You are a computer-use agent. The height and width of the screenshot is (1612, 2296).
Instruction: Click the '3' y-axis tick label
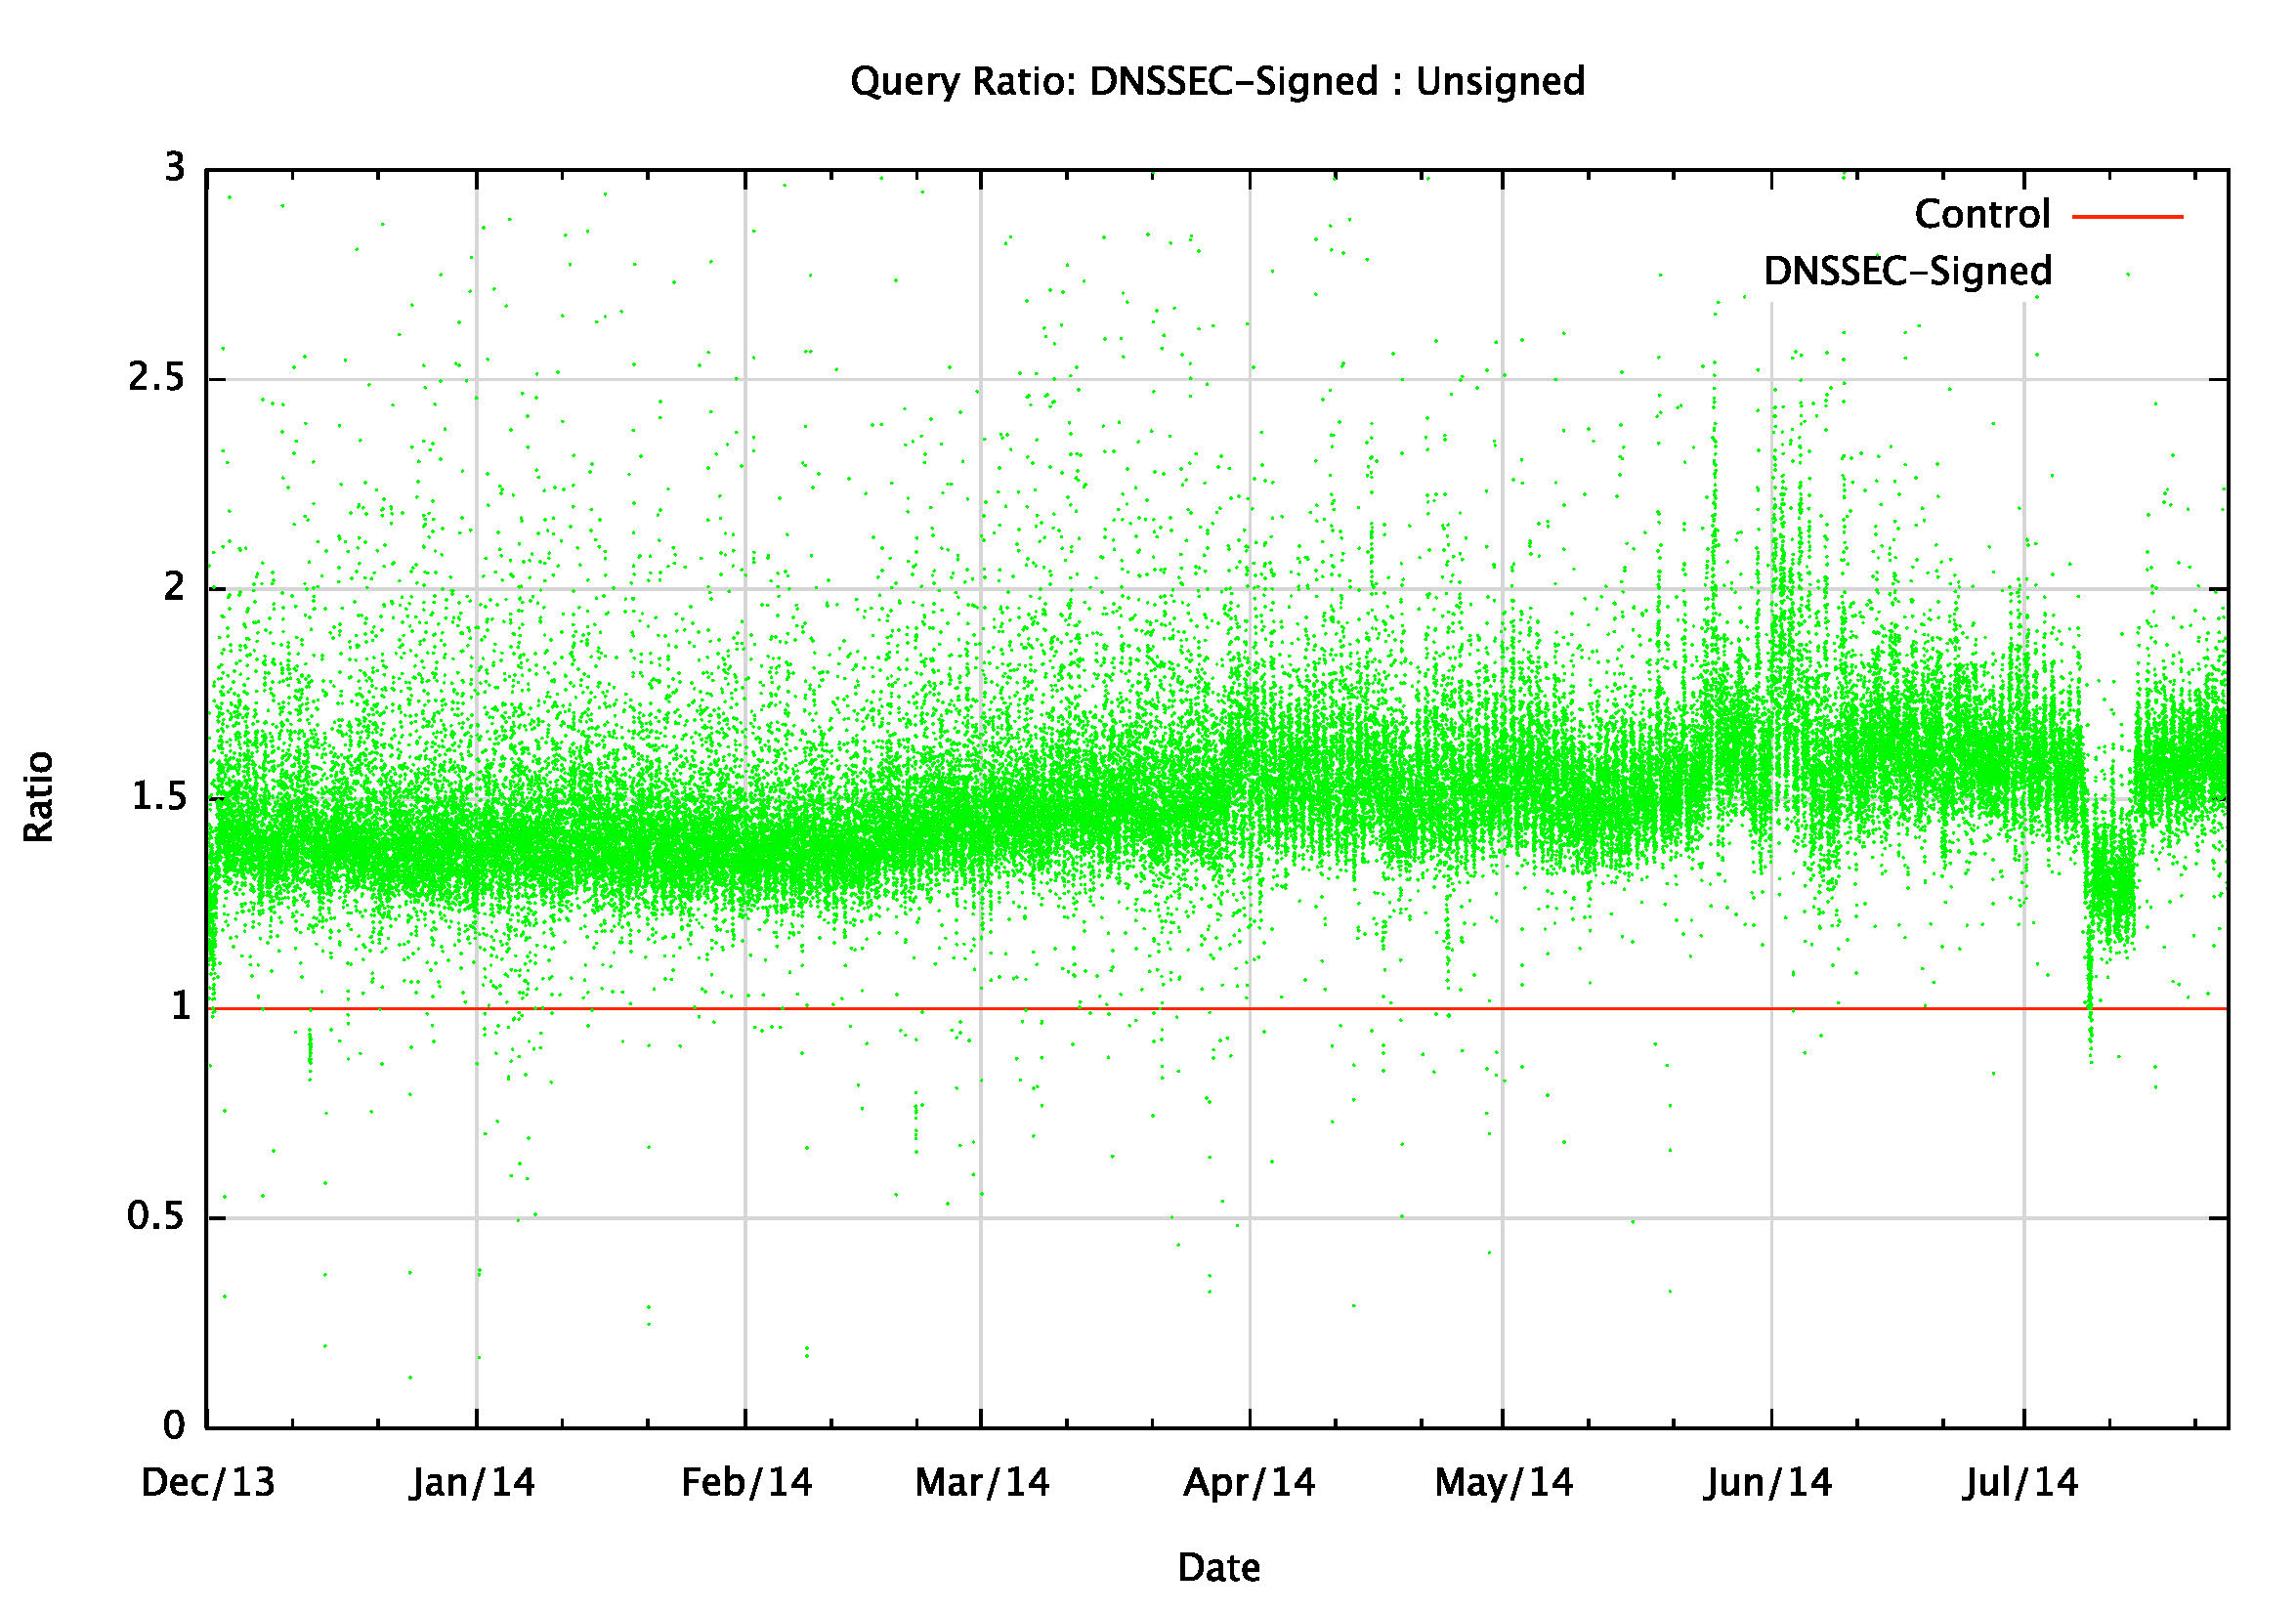175,168
